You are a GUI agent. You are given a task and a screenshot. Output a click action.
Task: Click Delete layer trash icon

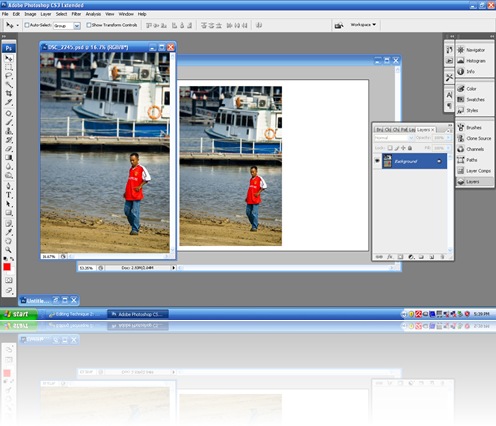[x=443, y=257]
